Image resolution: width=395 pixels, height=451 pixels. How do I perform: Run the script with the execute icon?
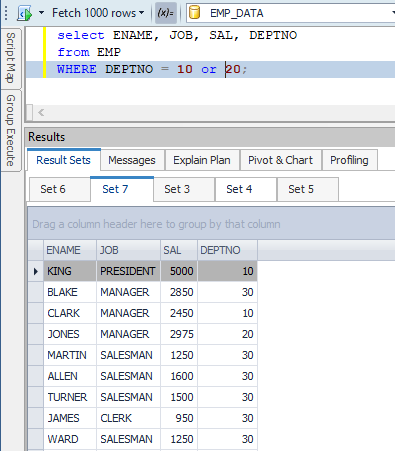tap(25, 13)
